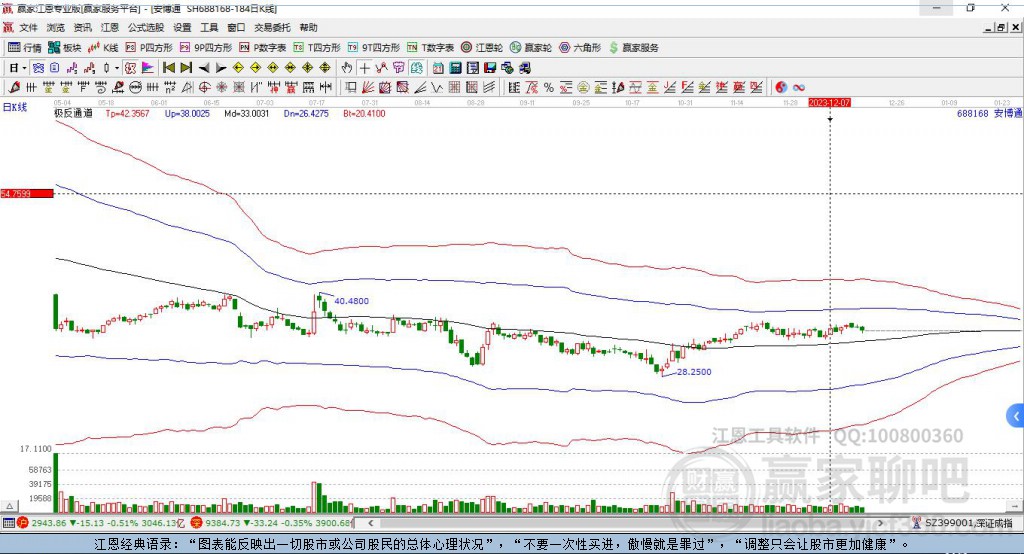Click the calendar date icon

coord(438,68)
